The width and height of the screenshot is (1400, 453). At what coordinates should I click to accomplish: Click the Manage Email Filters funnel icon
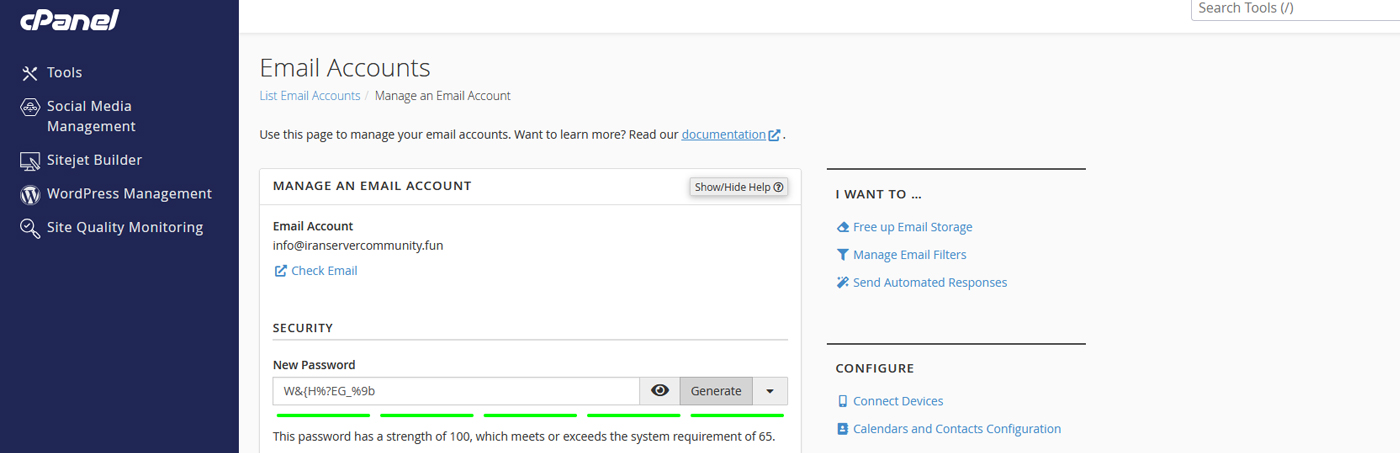pos(842,255)
